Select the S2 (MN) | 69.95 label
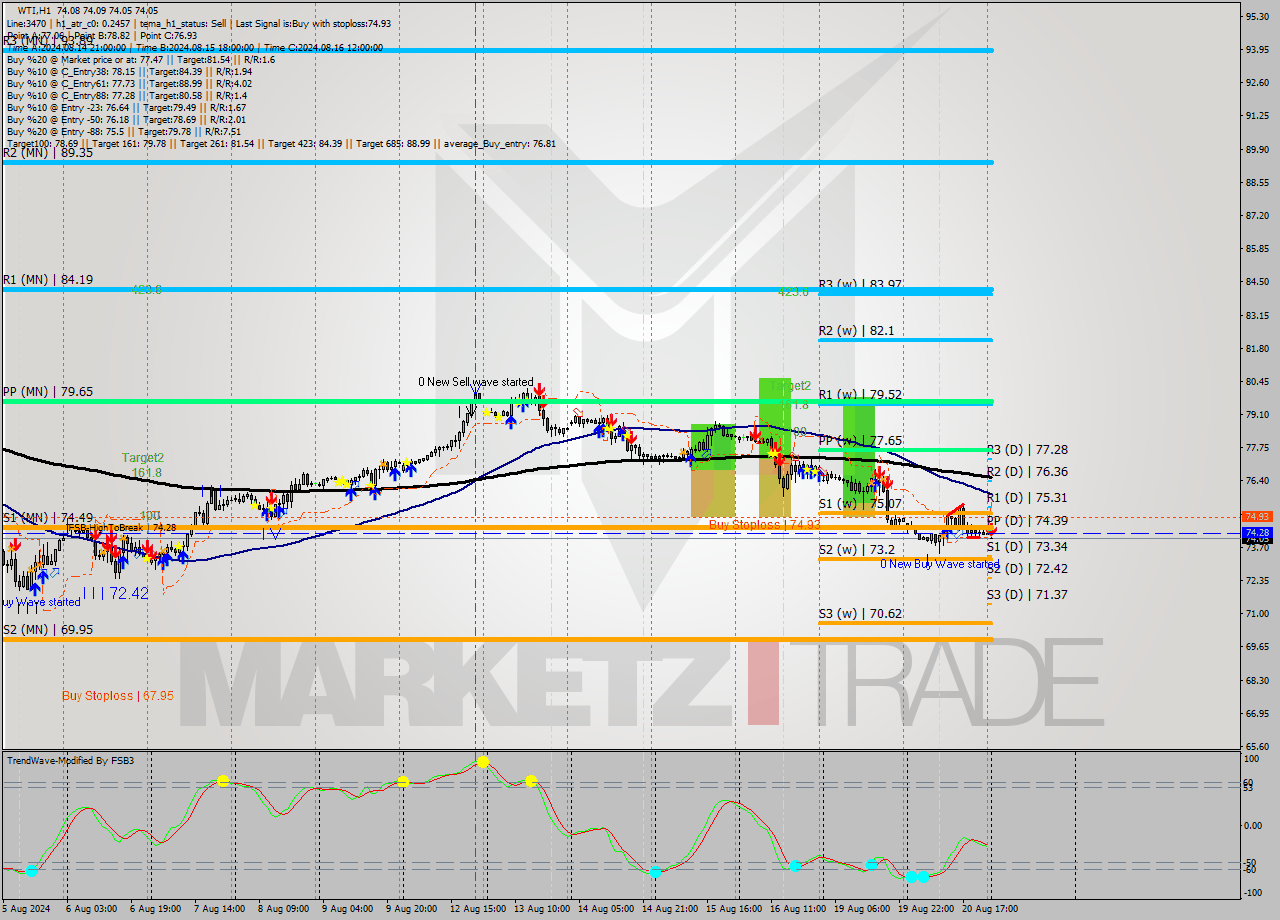This screenshot has height=920, width=1280. pyautogui.click(x=47, y=630)
